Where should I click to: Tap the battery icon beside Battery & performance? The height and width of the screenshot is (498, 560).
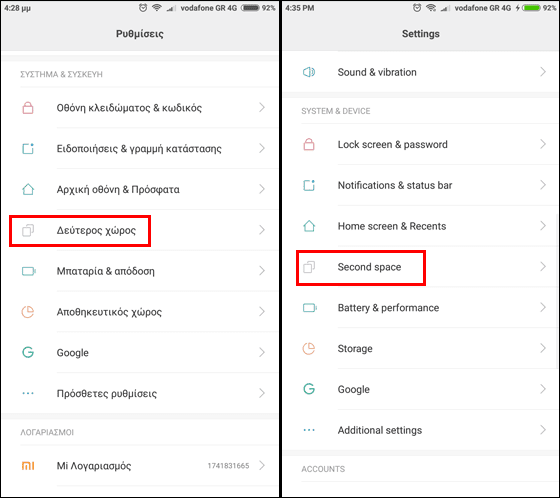(309, 308)
